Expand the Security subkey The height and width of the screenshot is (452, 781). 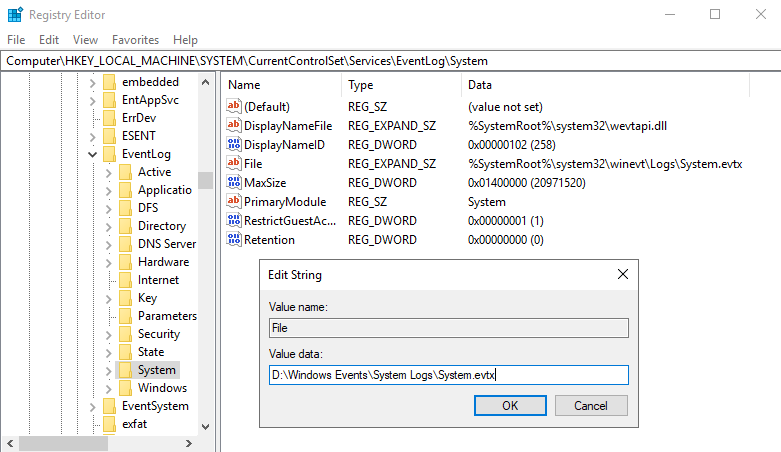pos(109,334)
